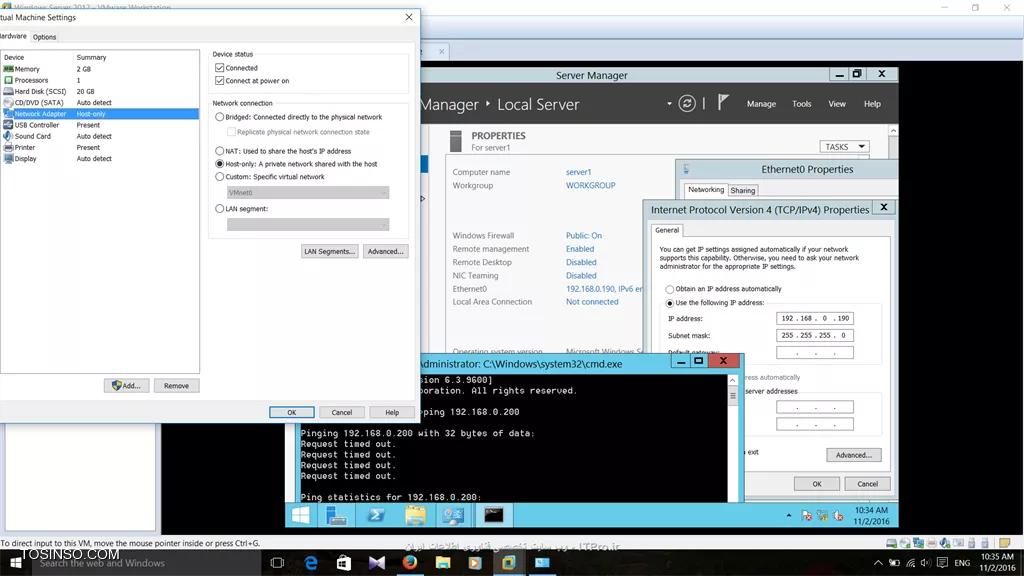The width and height of the screenshot is (1024, 576).
Task: Open Firefox from host taskbar
Action: [x=409, y=562]
